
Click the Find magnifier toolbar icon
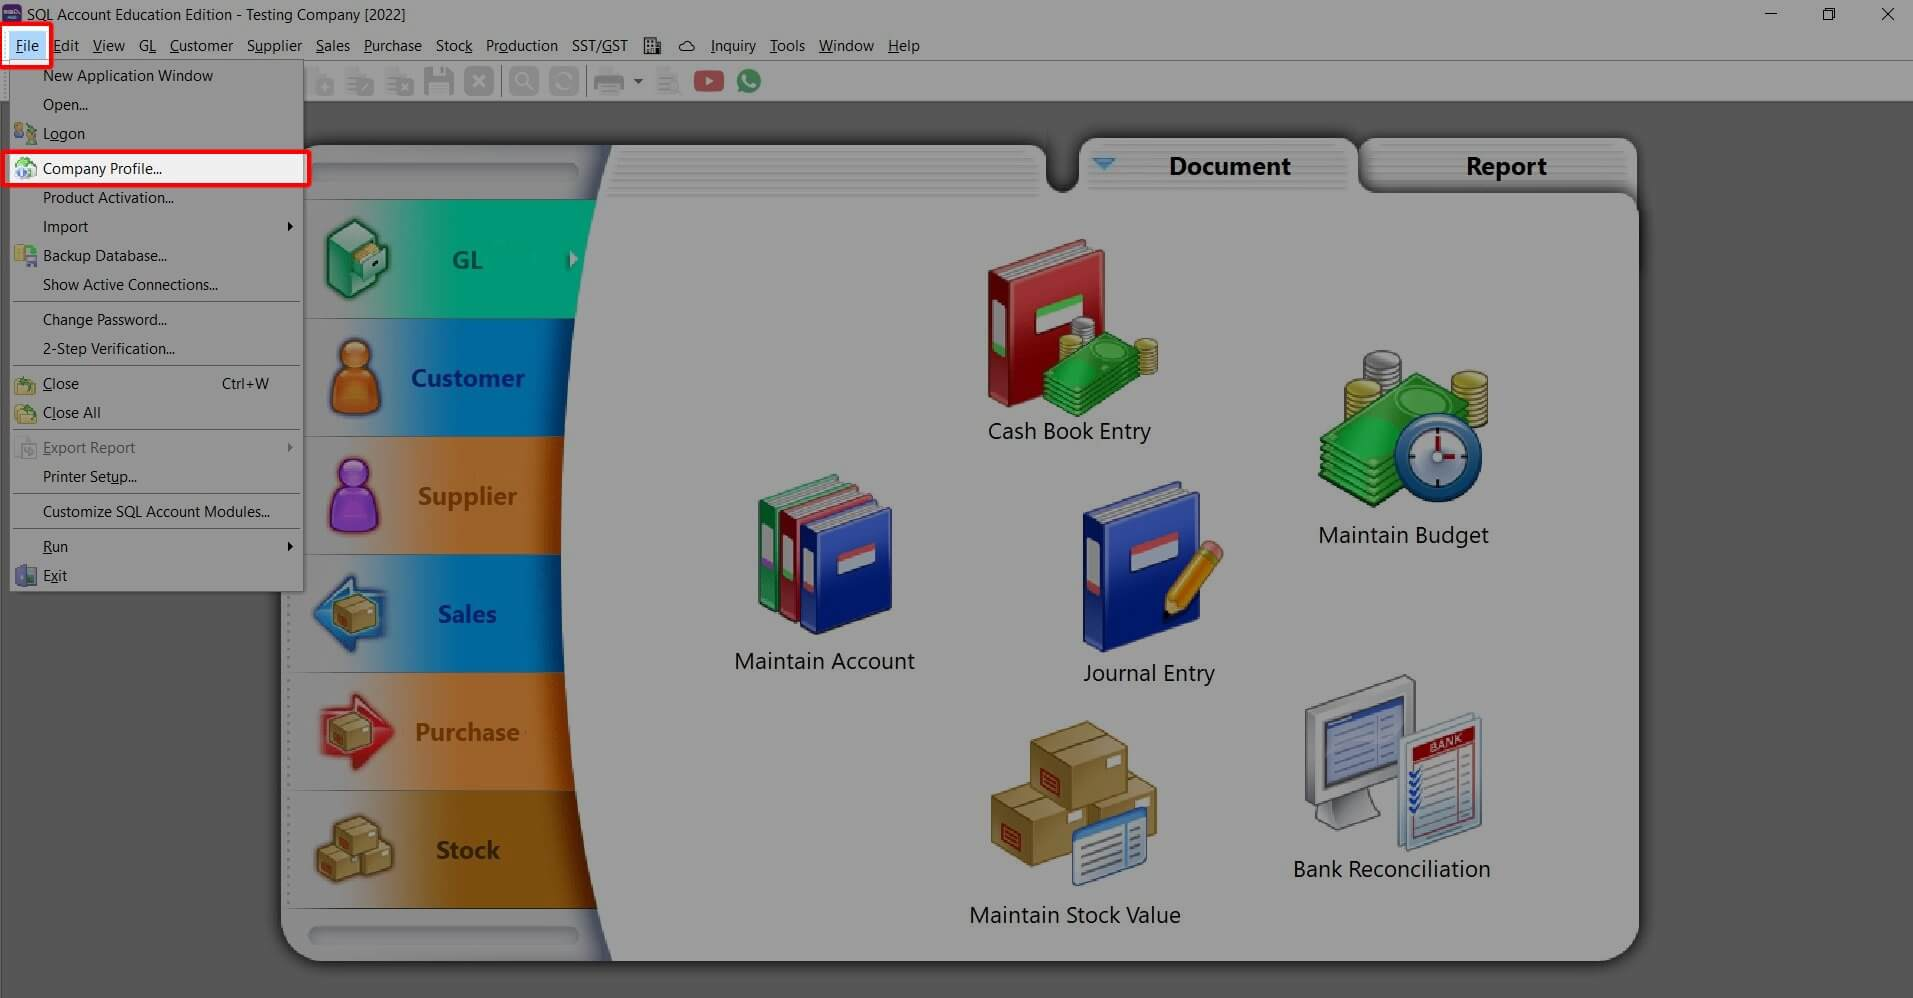point(523,81)
